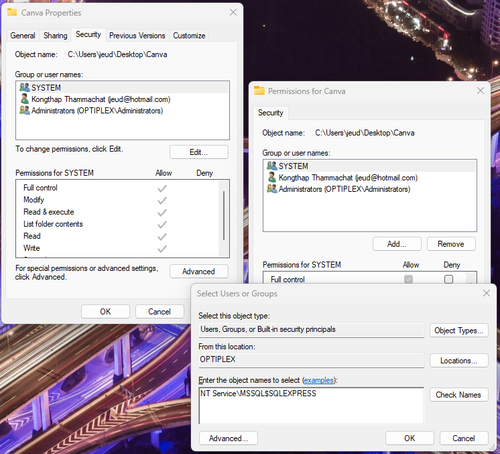
Task: Confirm Select Users or Groups with OK
Action: click(410, 438)
